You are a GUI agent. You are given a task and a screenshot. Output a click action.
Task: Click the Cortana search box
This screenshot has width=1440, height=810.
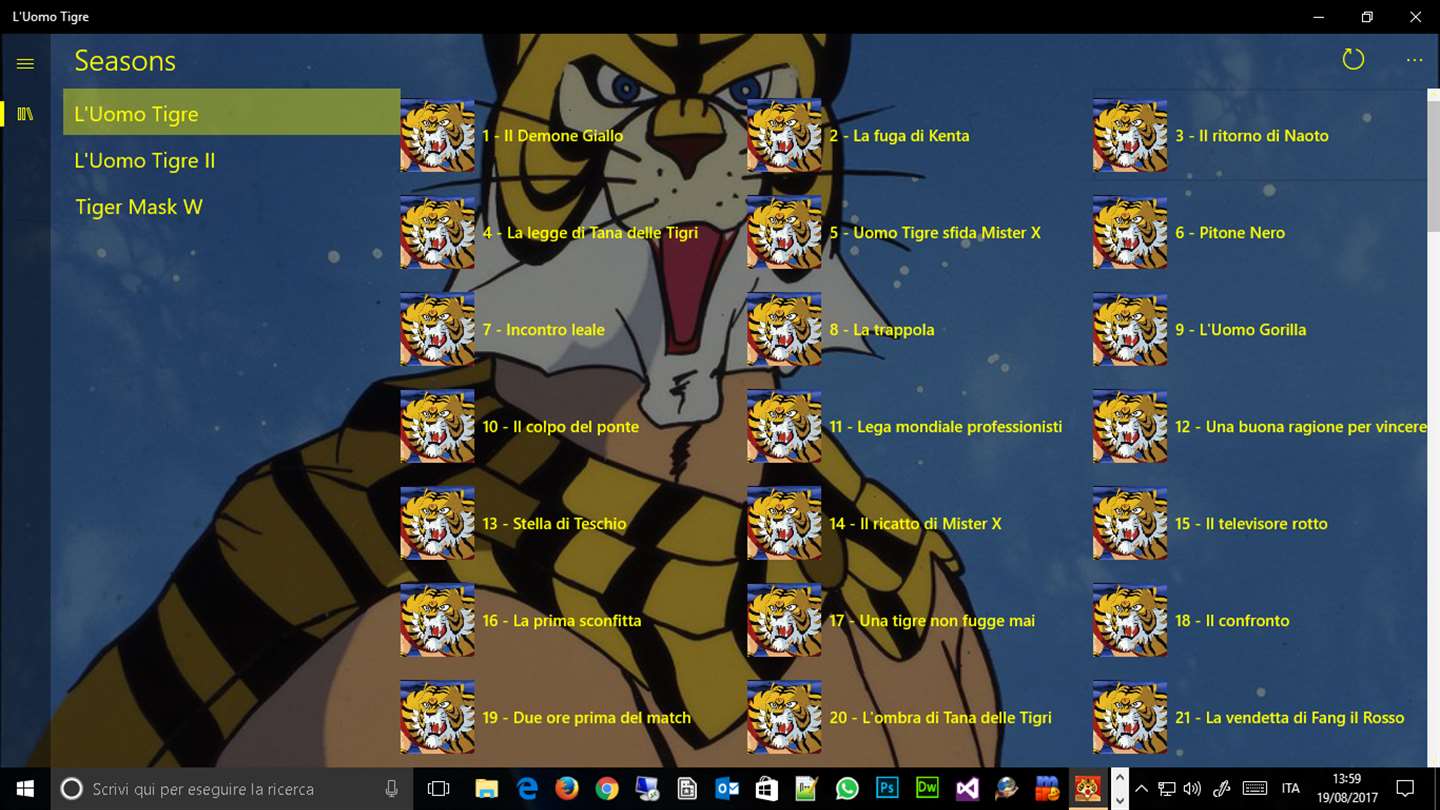(x=231, y=789)
